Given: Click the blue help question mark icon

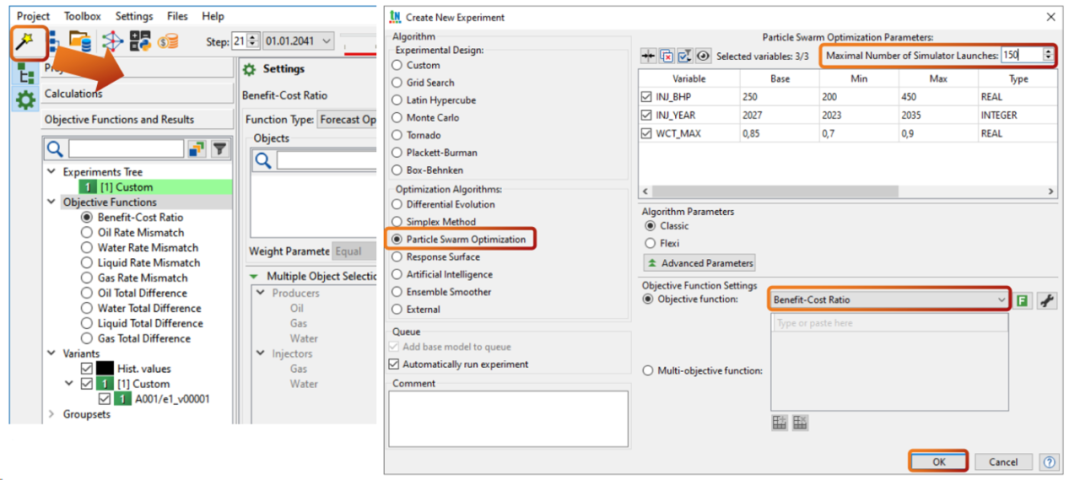Looking at the screenshot, I should [1049, 462].
